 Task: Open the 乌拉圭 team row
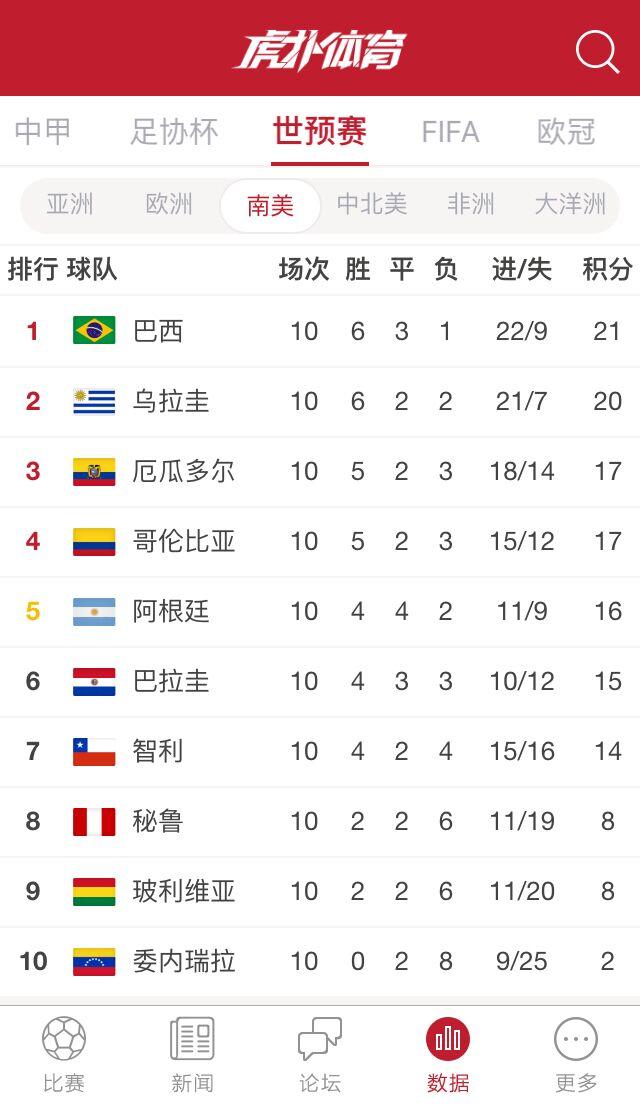point(320,401)
